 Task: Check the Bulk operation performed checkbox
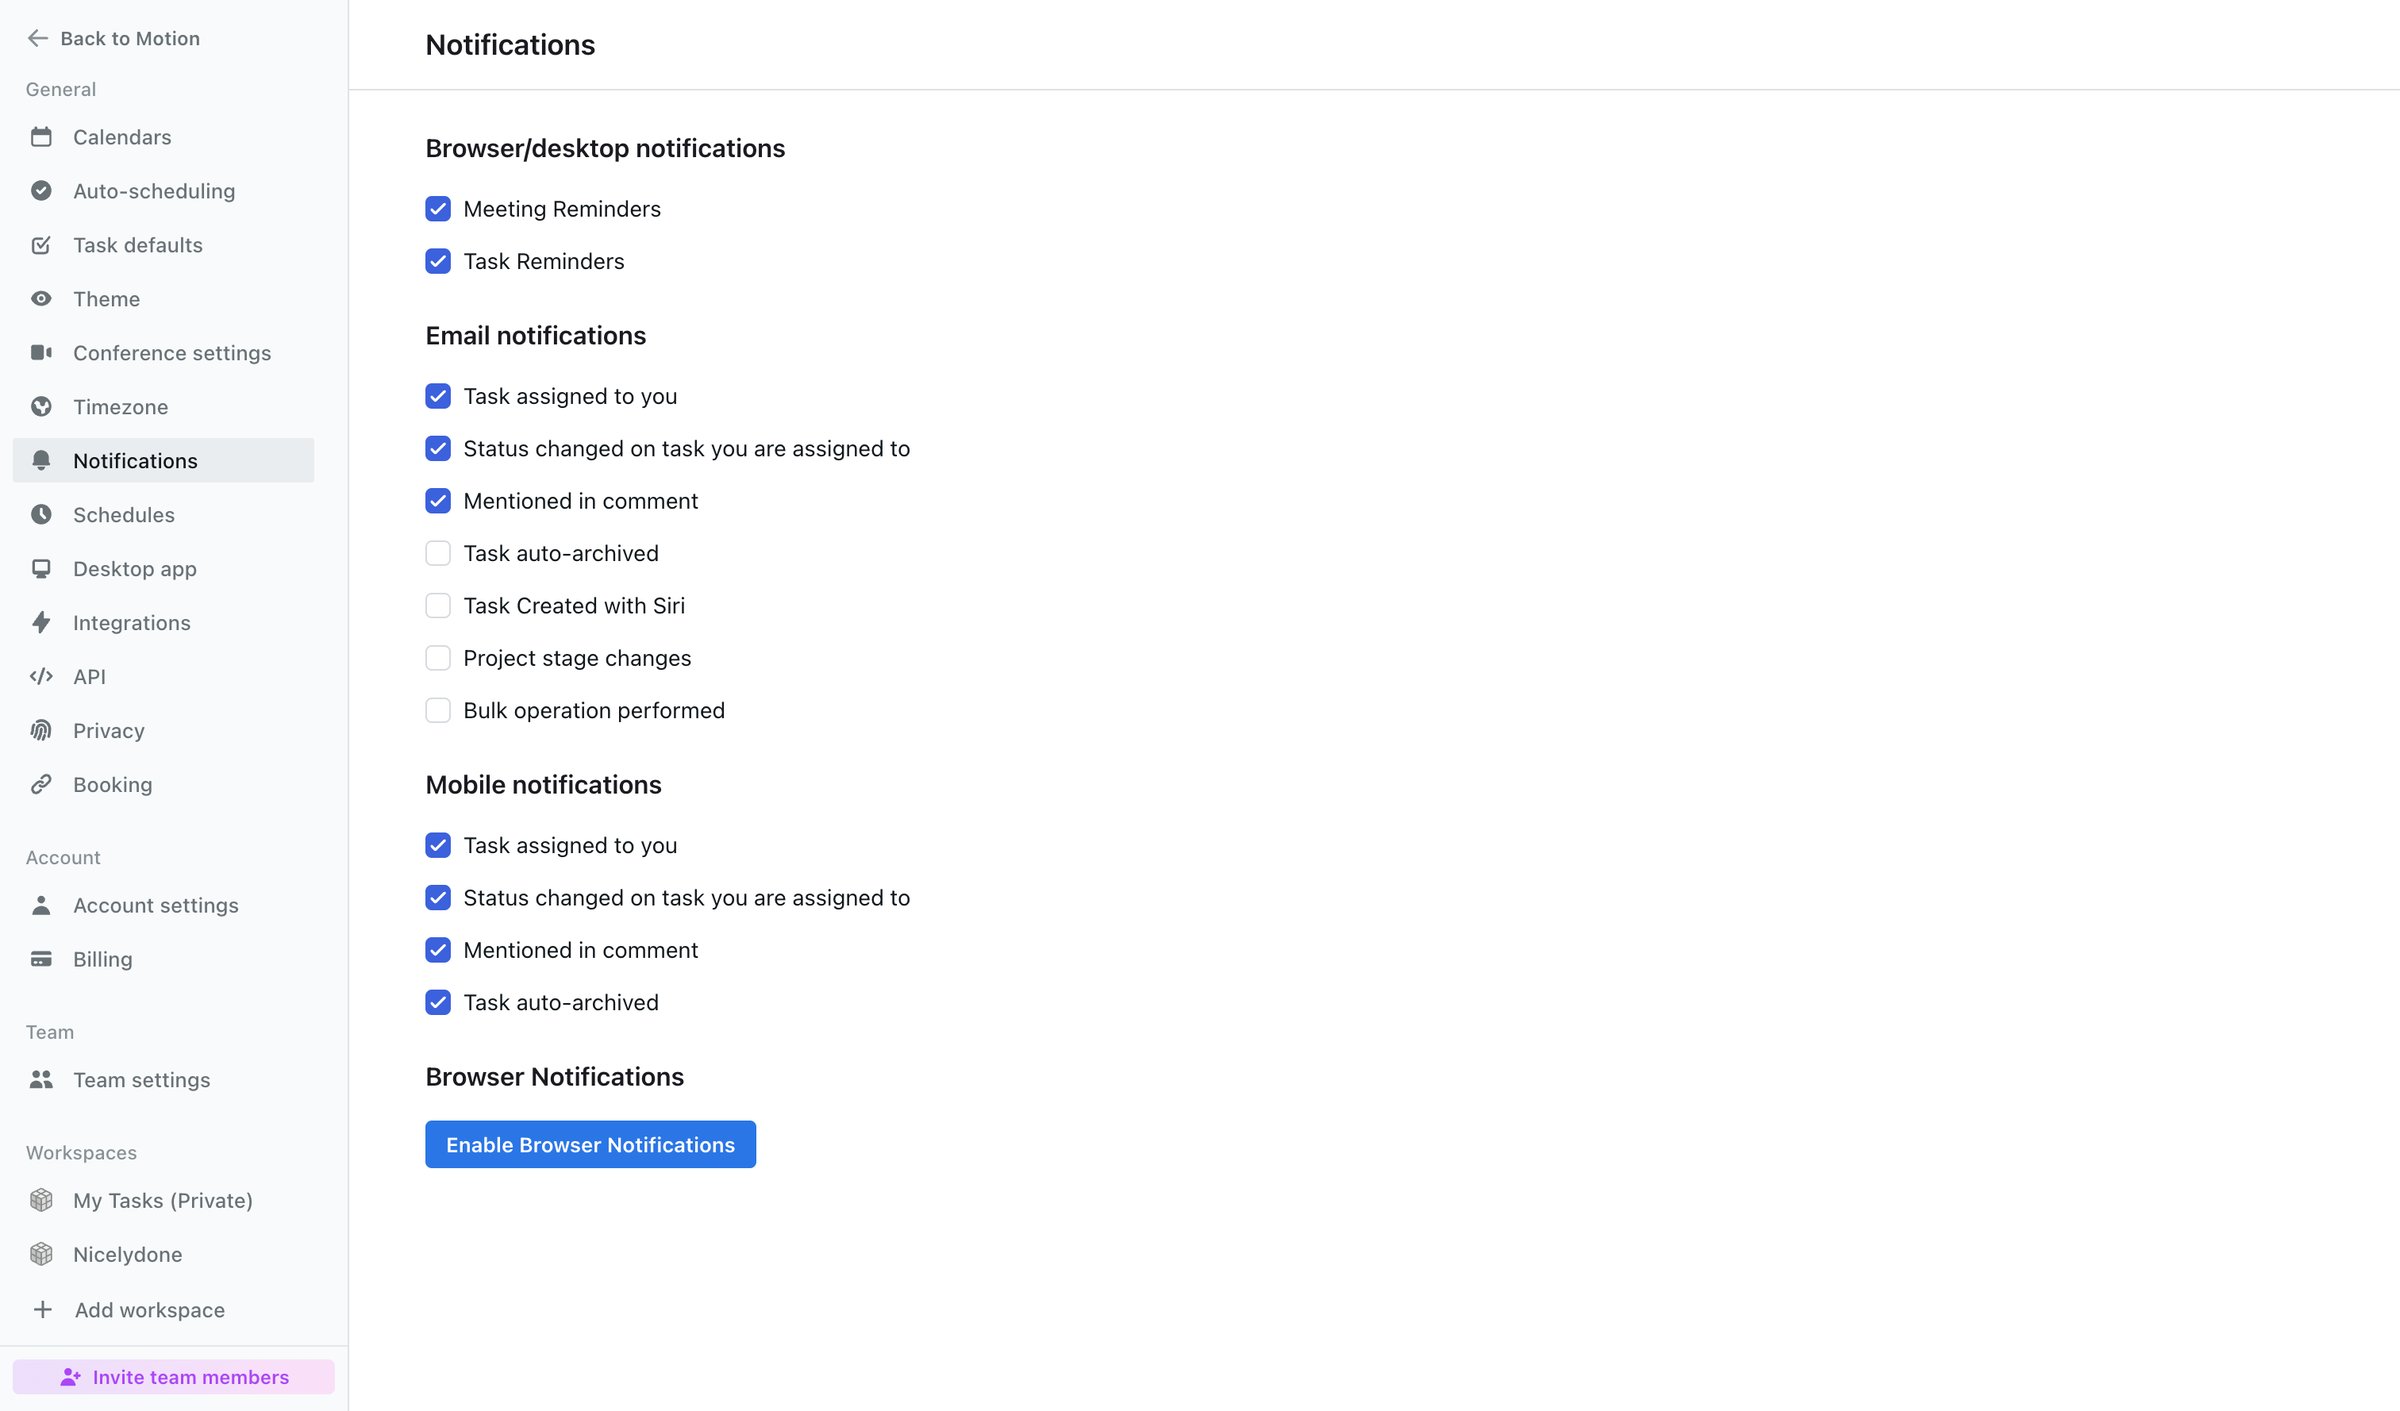tap(438, 711)
